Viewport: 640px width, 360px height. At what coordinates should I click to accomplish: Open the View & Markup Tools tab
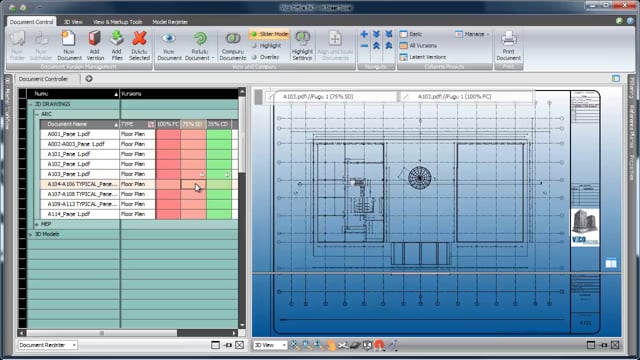click(118, 22)
